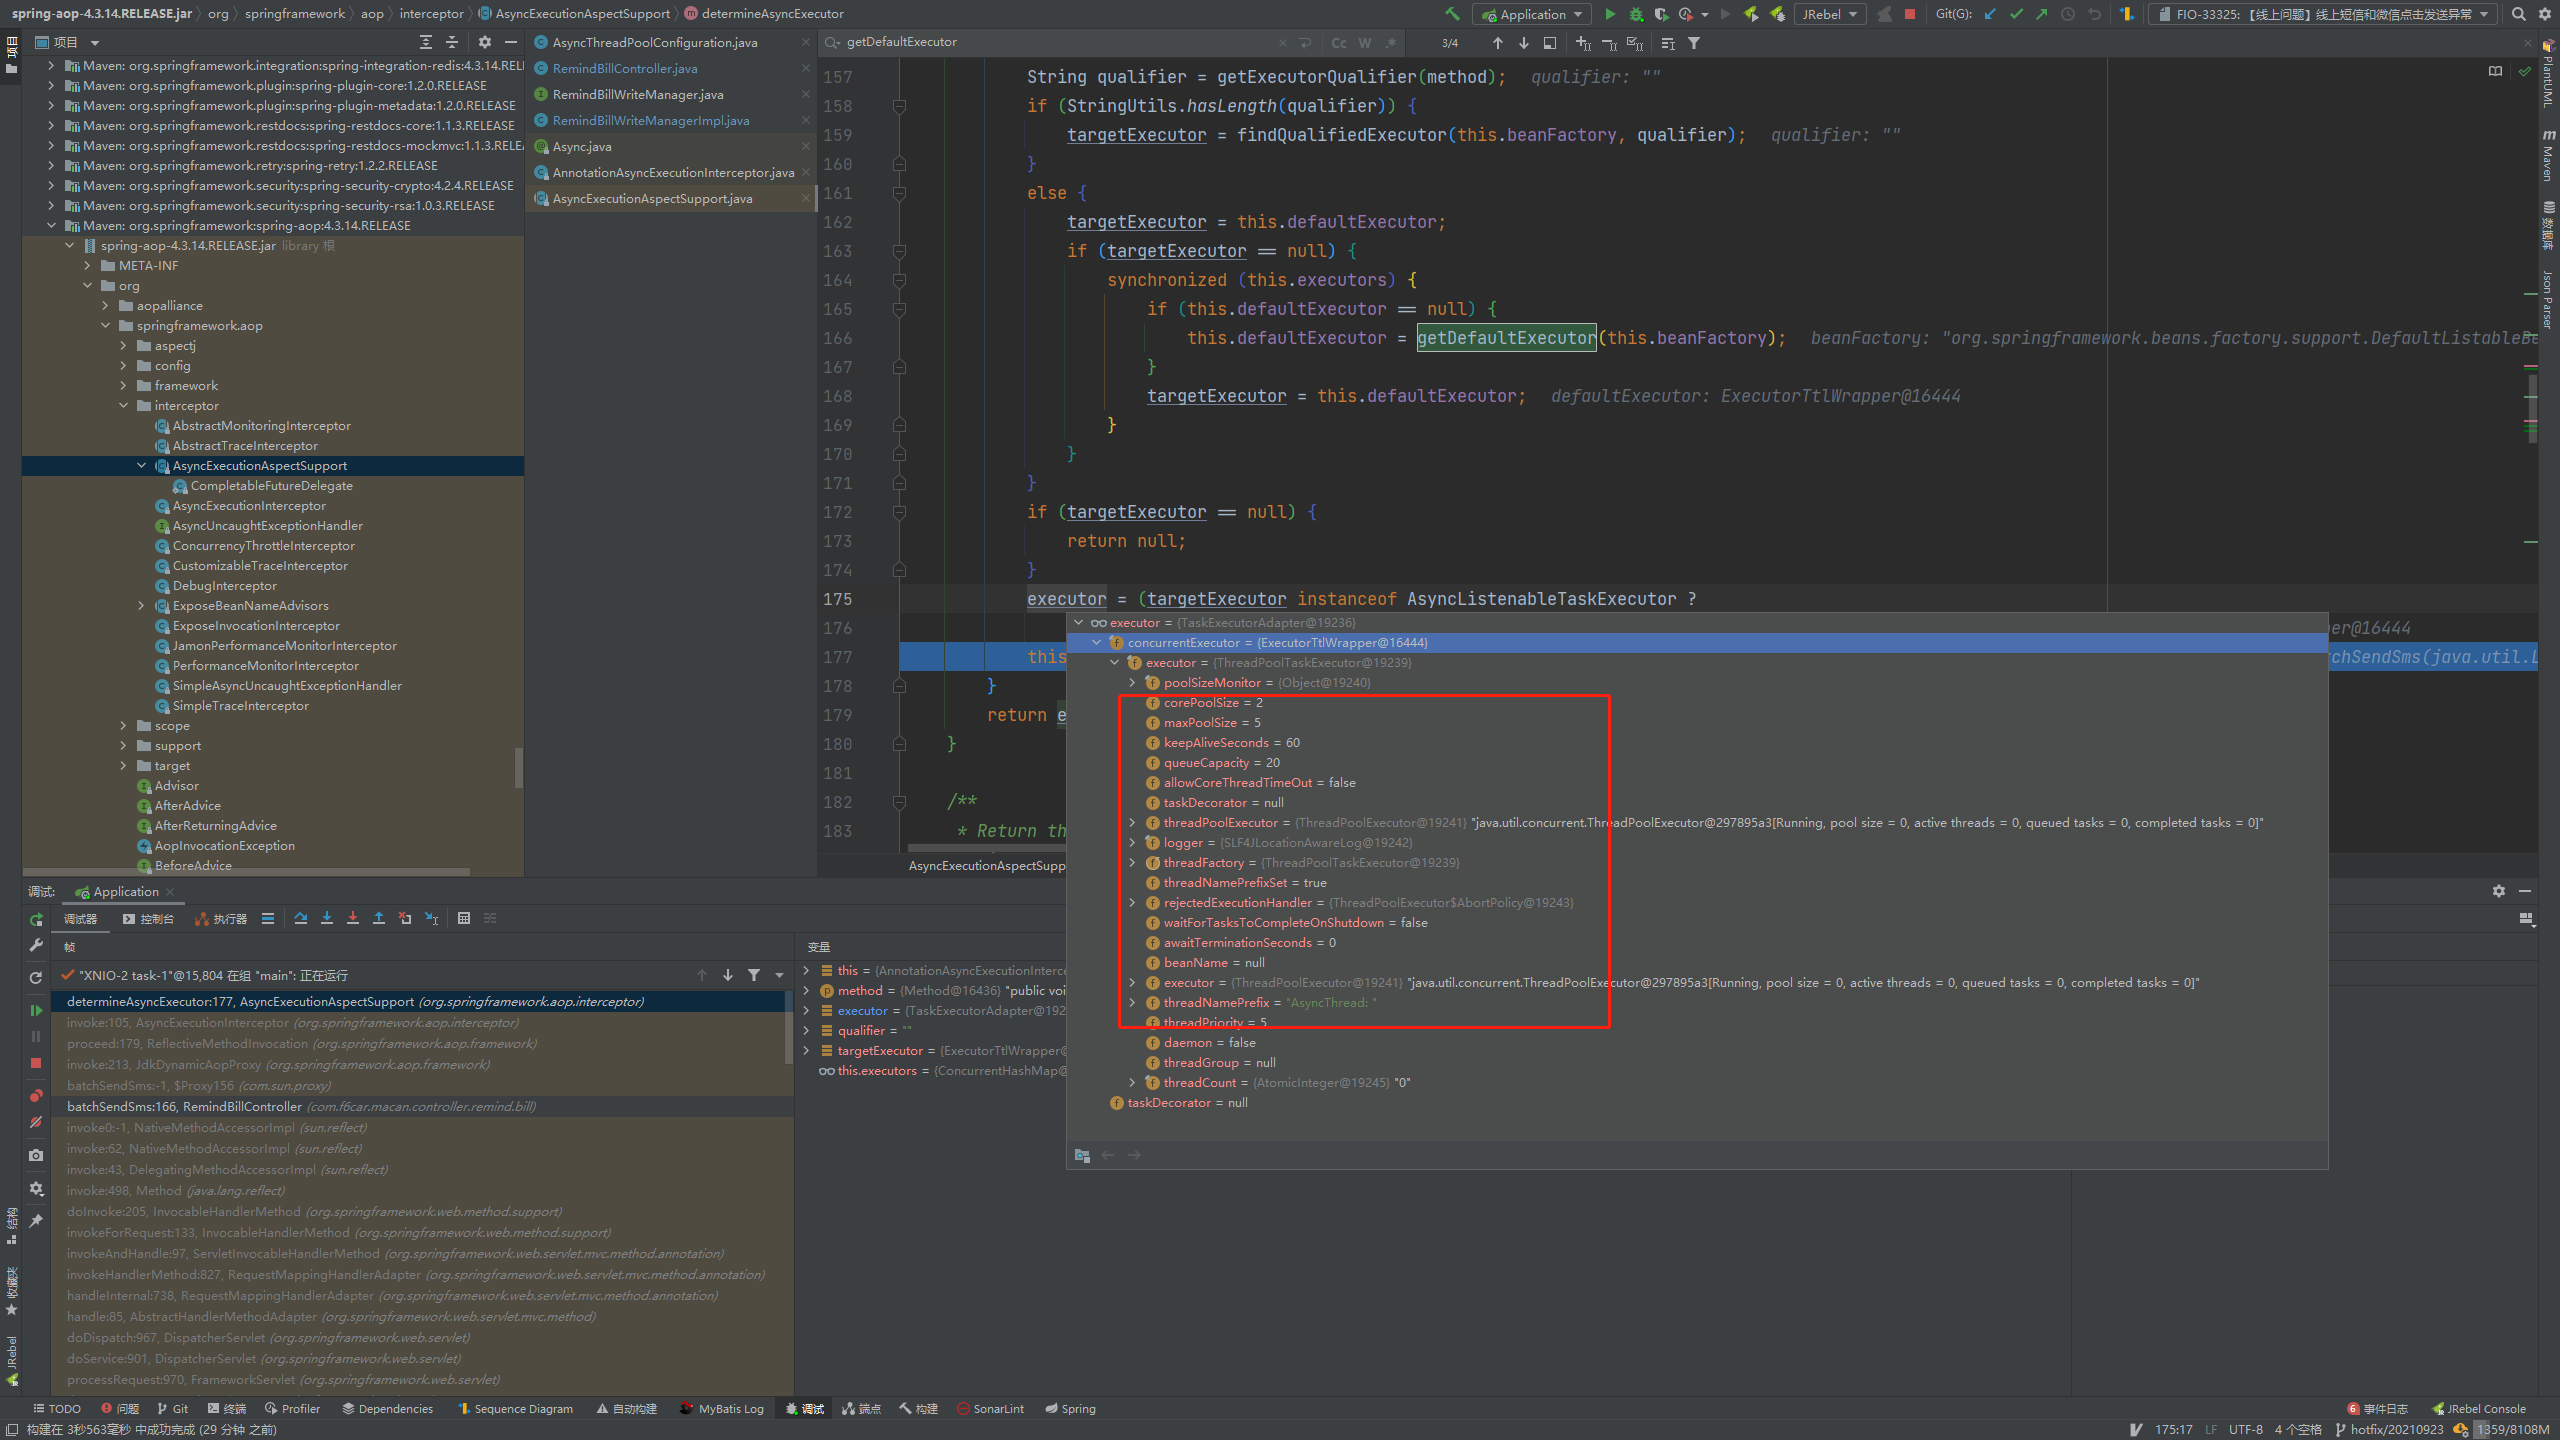
Task: Go to the previous search occurrence arrow
Action: (1498, 43)
